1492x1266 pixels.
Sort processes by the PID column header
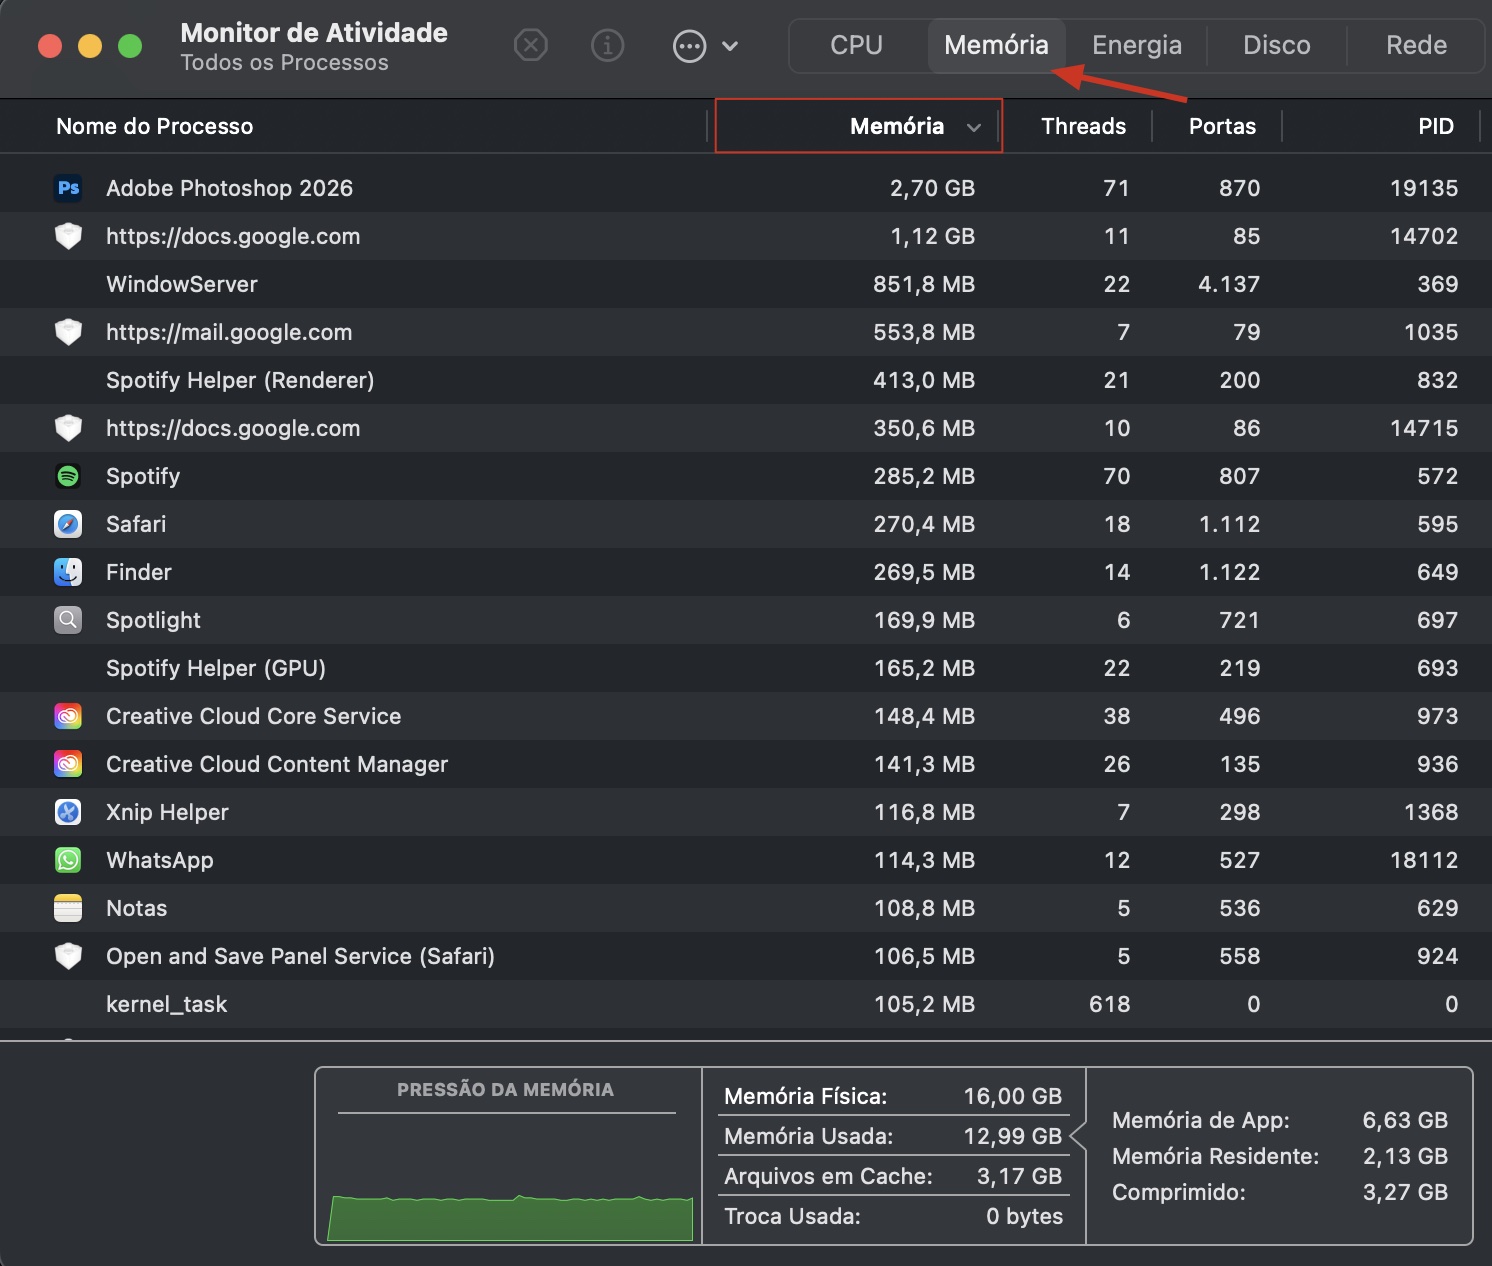1436,126
